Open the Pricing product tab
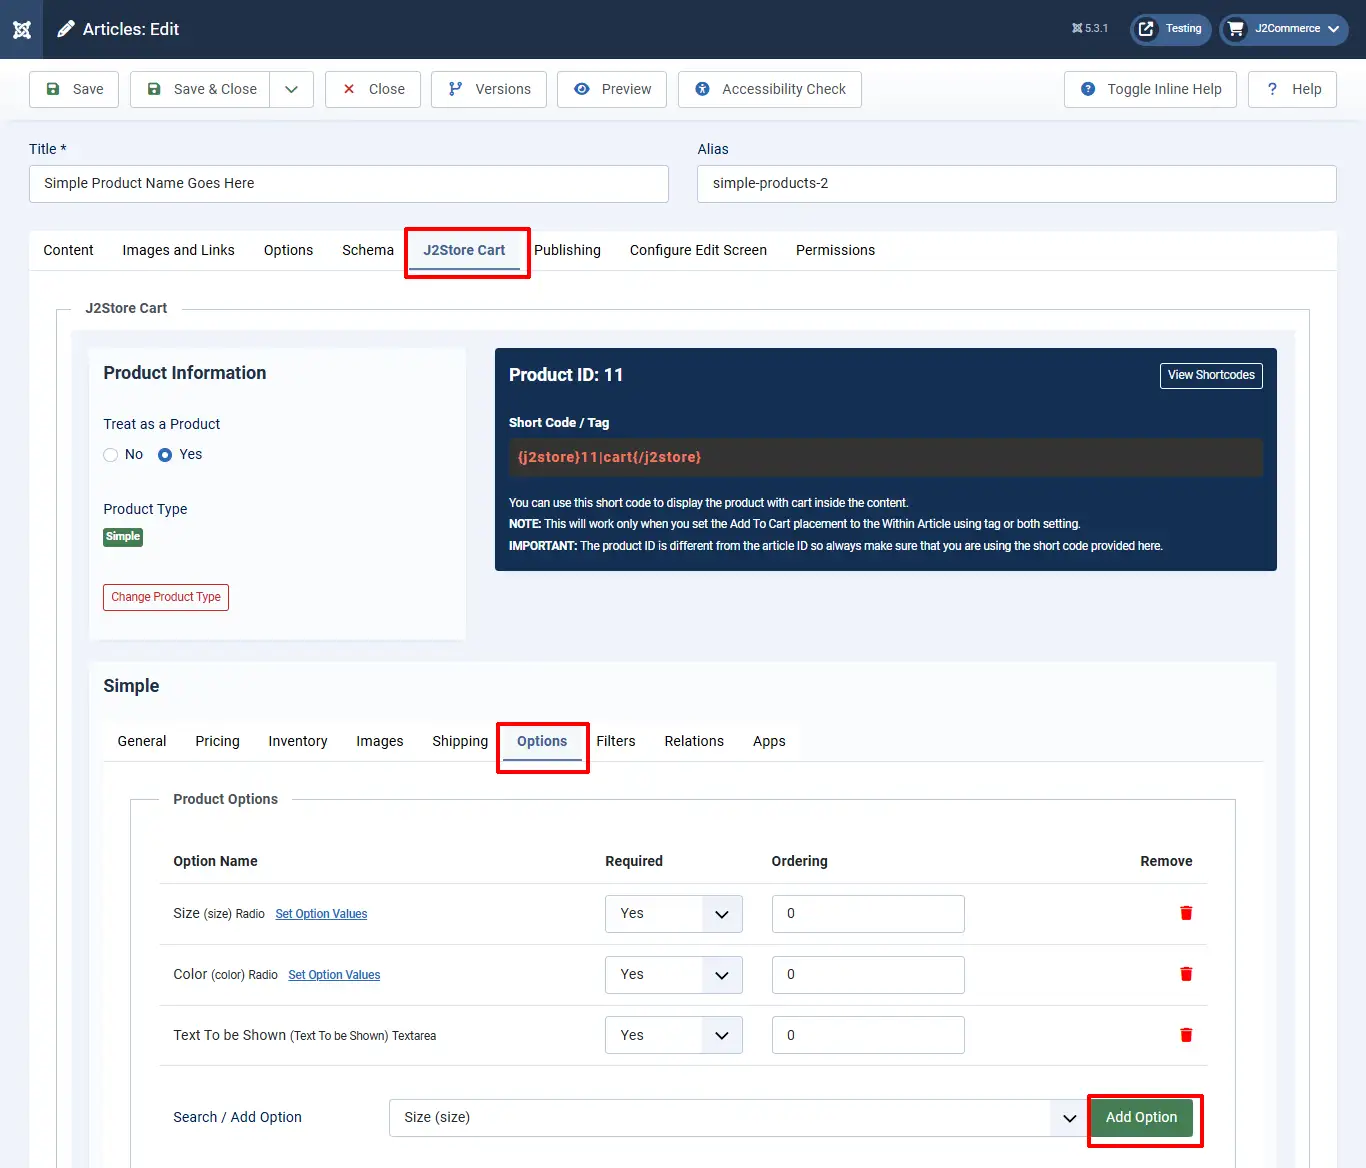1366x1168 pixels. (x=217, y=741)
